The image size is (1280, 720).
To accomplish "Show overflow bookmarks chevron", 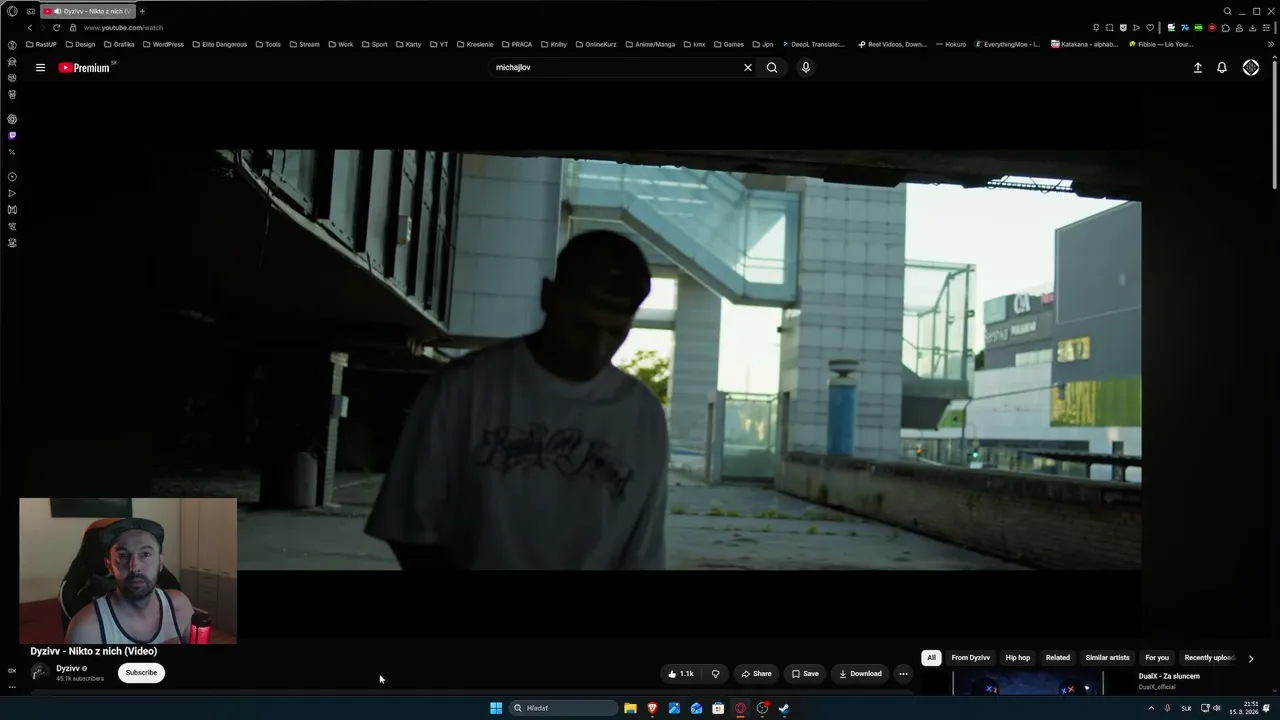I will [1271, 44].
